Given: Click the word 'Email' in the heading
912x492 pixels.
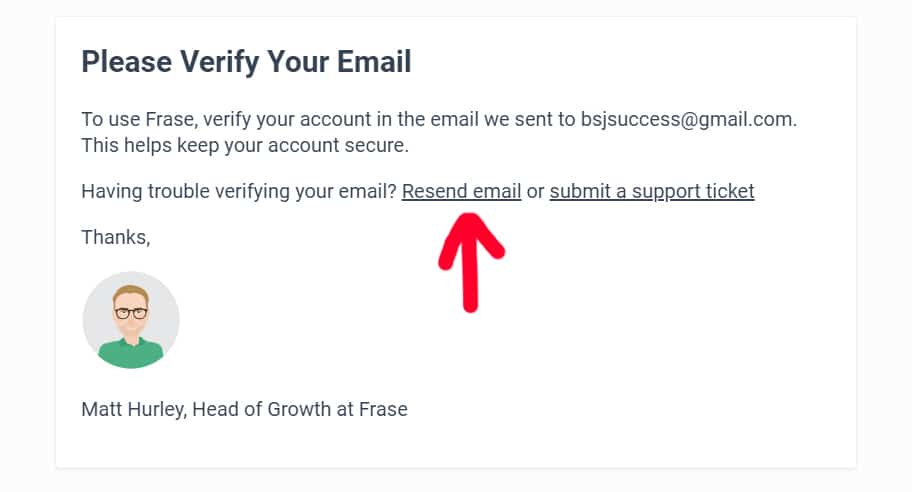Looking at the screenshot, I should 374,62.
